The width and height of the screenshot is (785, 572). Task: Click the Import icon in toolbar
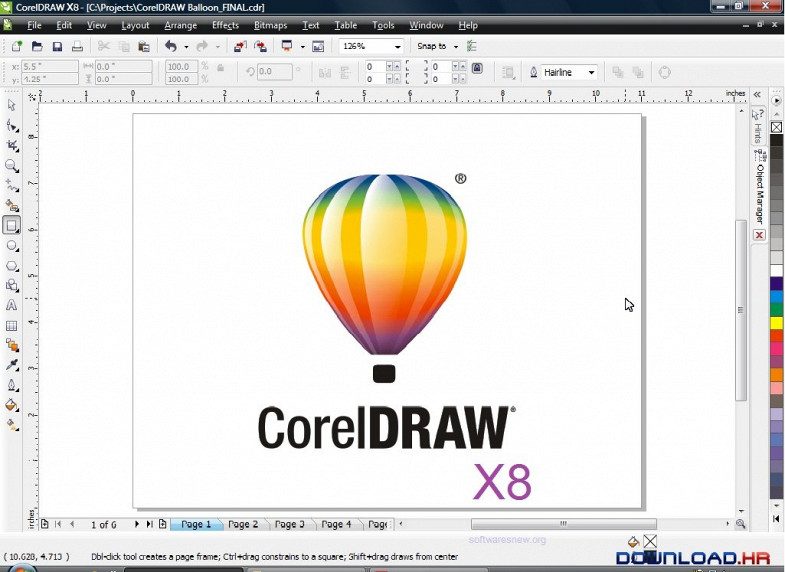point(239,47)
